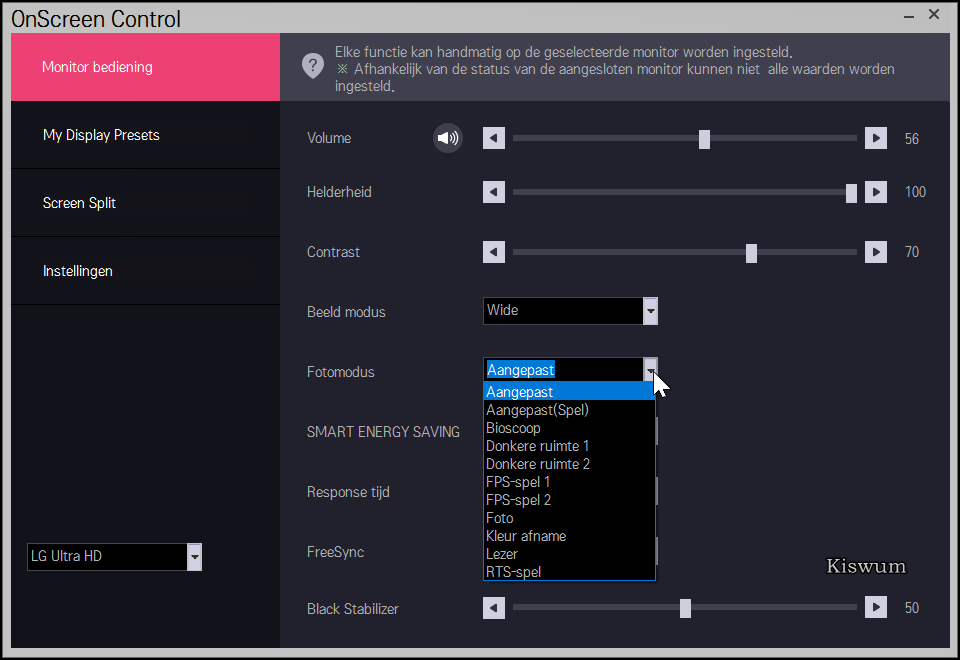This screenshot has height=660, width=960.
Task: Go to the Screen Split tab
Action: 145,203
